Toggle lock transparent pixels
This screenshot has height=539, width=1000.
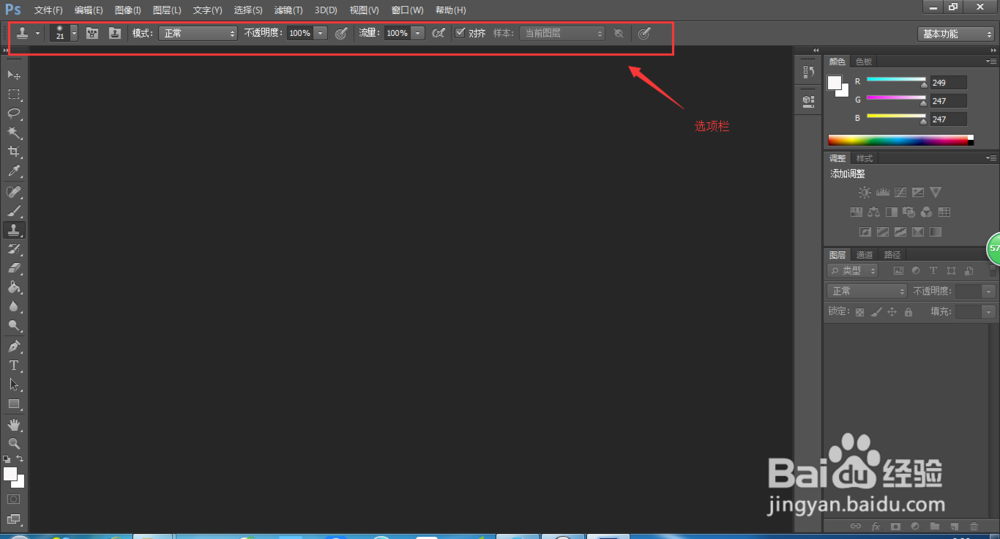tap(860, 312)
